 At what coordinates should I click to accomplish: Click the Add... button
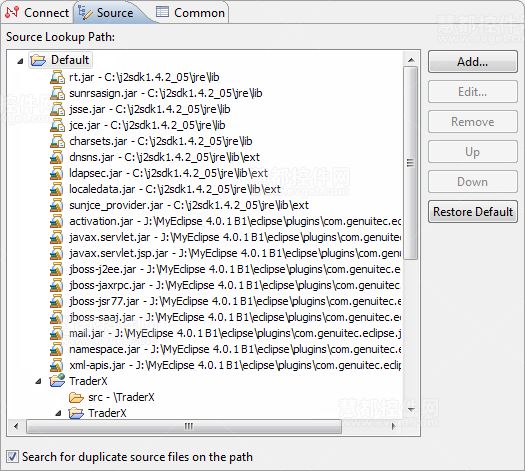coord(472,62)
